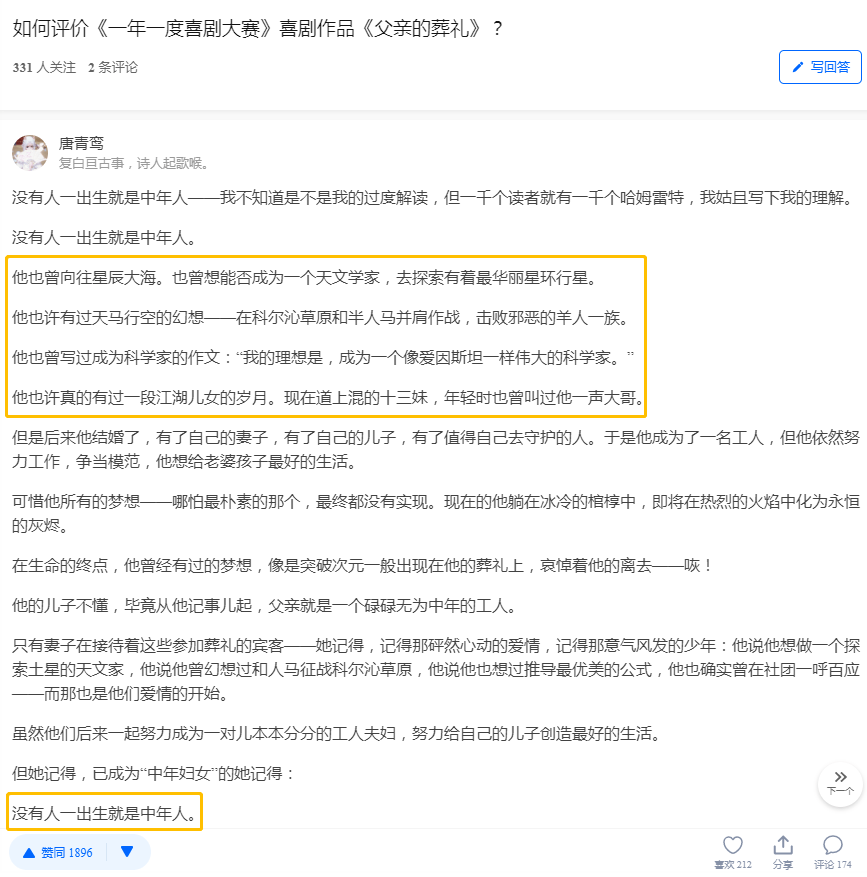The image size is (867, 877).
Task: Click the downvote triangle button
Action: coord(127,852)
